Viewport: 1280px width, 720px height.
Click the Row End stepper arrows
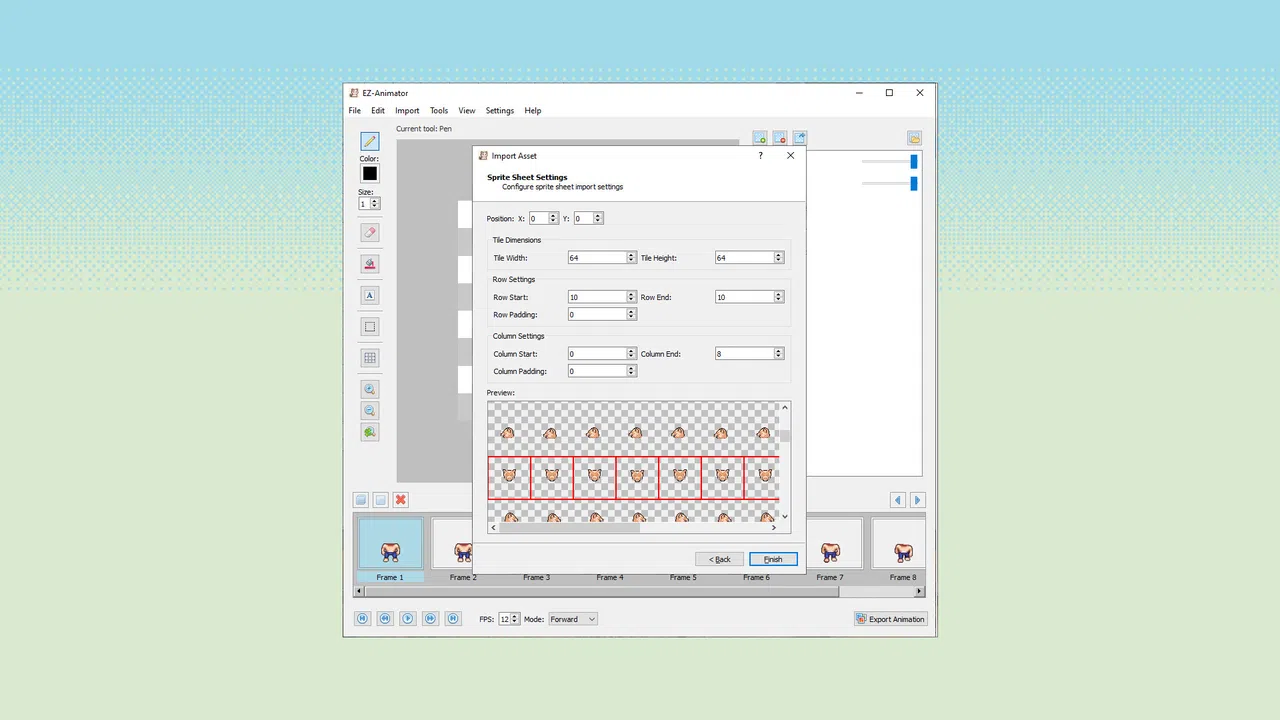click(x=779, y=297)
